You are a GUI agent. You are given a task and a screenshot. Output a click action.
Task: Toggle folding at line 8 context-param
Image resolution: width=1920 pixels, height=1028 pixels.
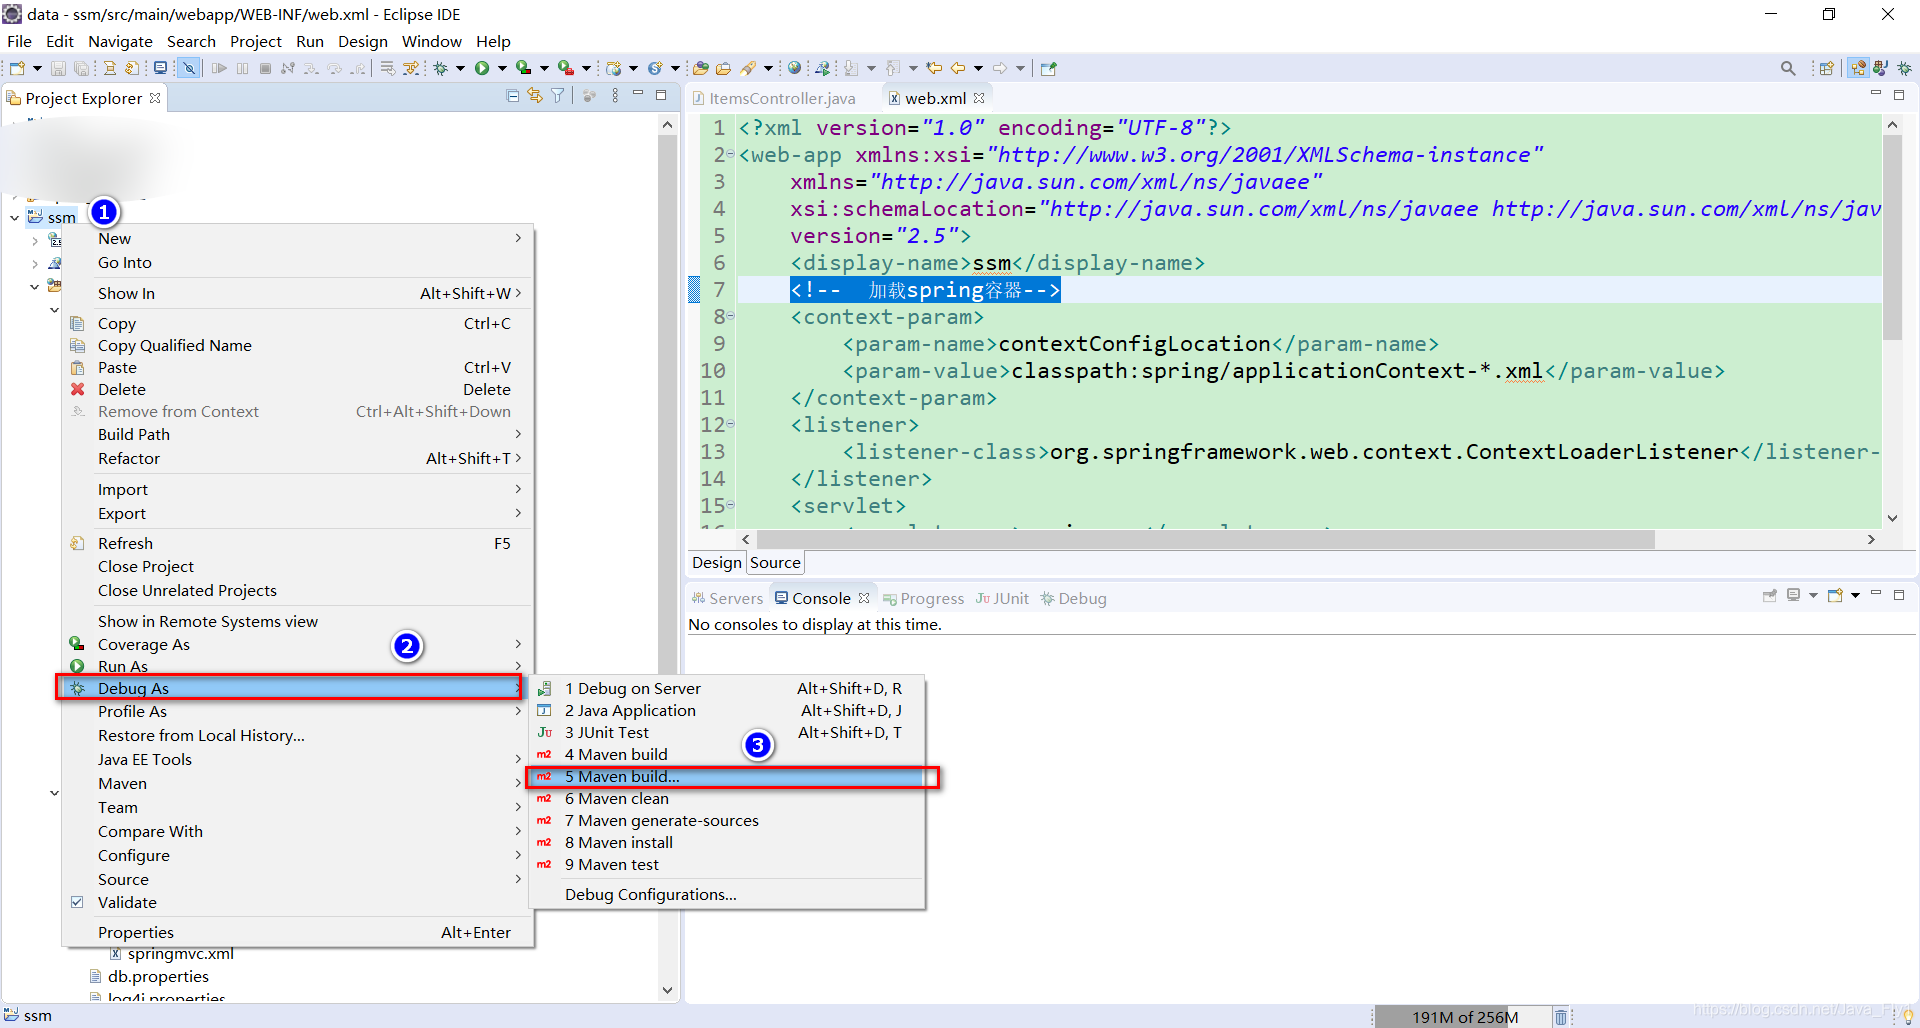pyautogui.click(x=730, y=316)
